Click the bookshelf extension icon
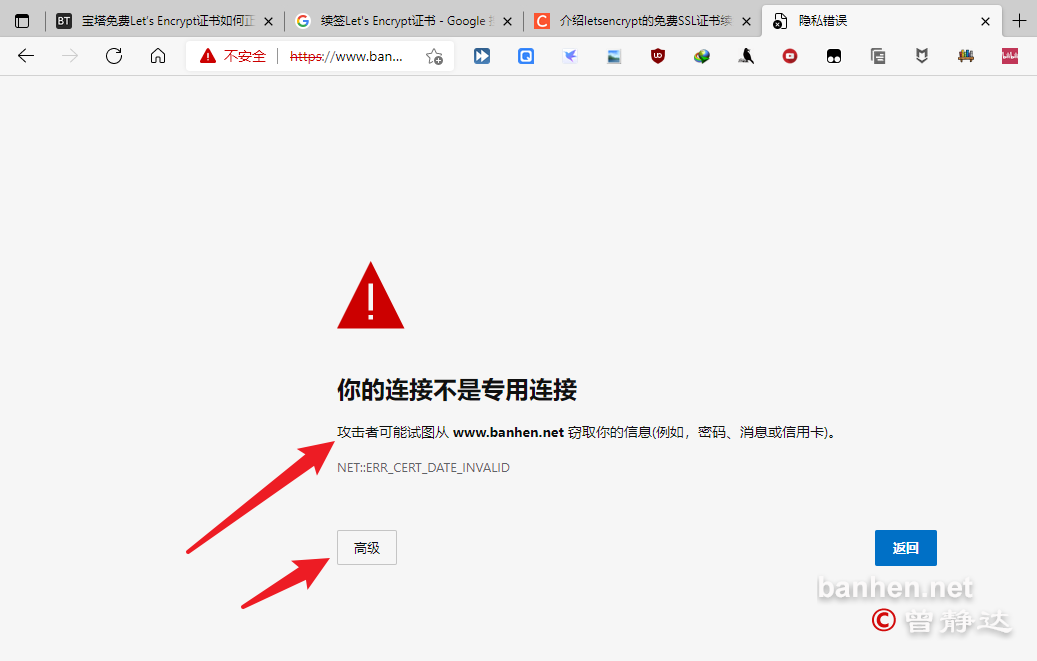This screenshot has height=661, width=1037. pyautogui.click(x=966, y=56)
